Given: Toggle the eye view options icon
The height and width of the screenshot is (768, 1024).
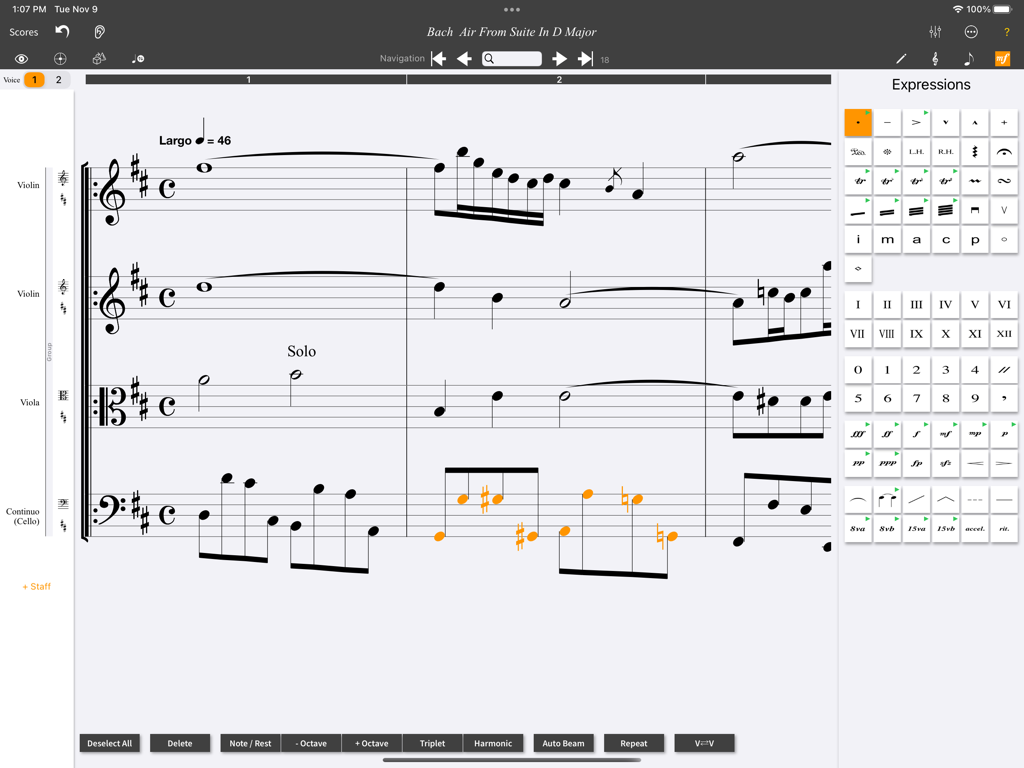Looking at the screenshot, I should (21, 58).
